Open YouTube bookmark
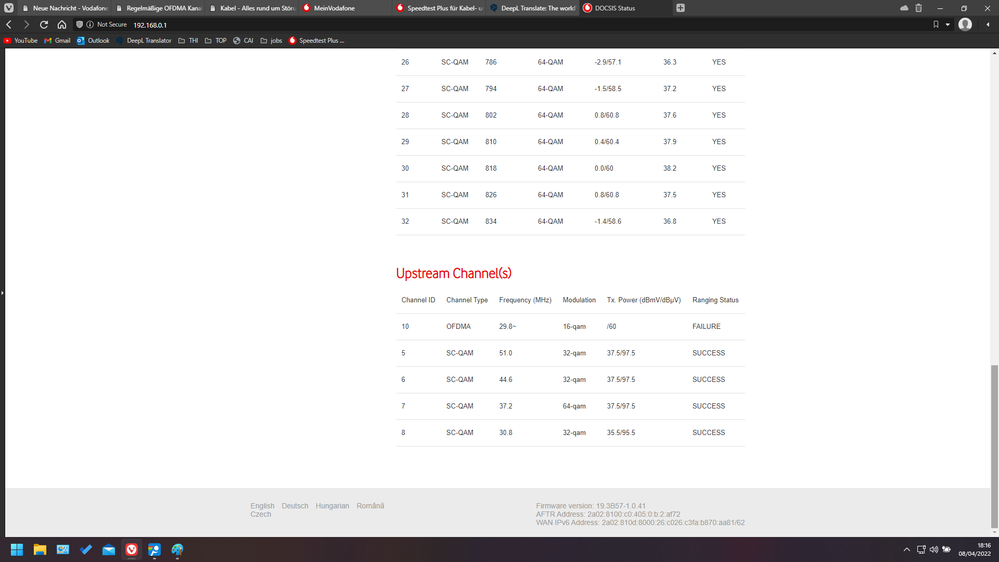 coord(21,40)
